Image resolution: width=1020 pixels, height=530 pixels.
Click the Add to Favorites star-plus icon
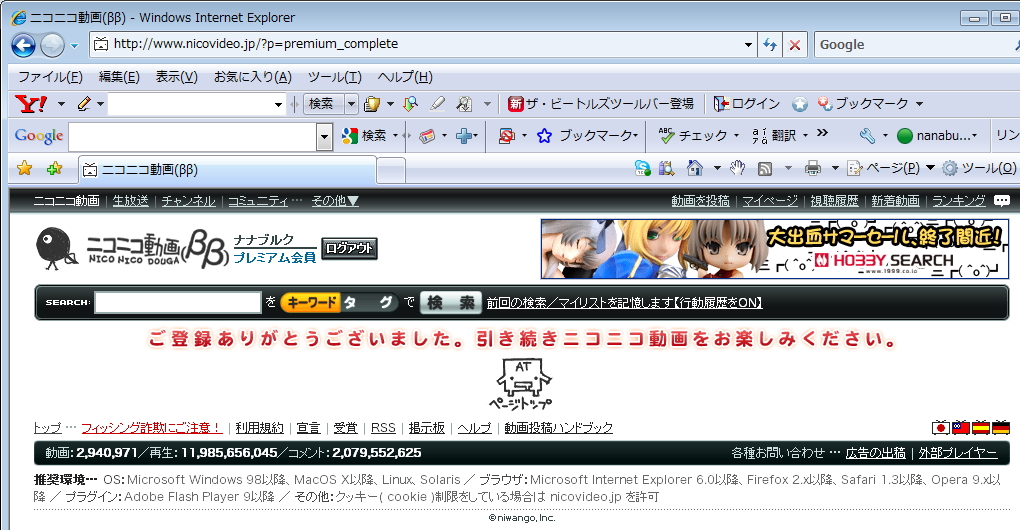[54, 168]
